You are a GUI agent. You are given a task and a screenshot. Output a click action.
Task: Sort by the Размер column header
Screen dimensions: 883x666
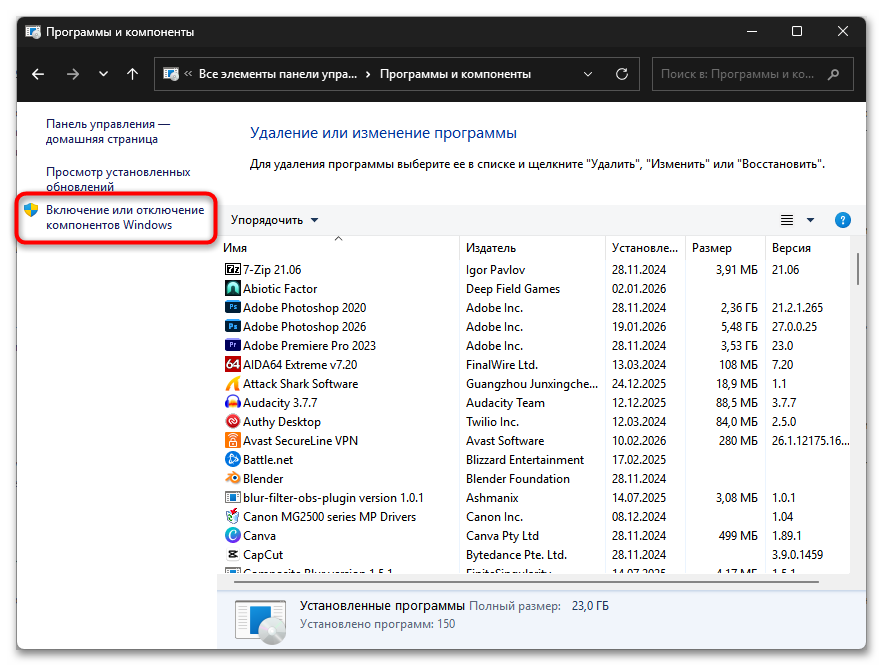pyautogui.click(x=725, y=248)
